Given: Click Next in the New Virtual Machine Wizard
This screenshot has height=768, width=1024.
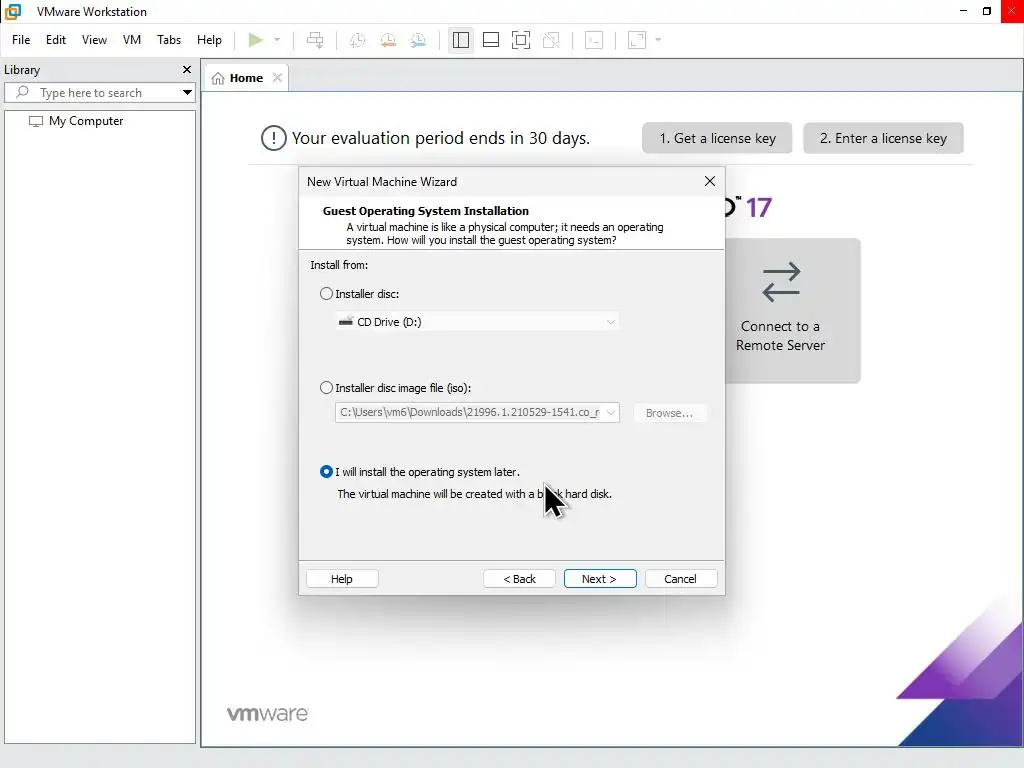Looking at the screenshot, I should 600,579.
